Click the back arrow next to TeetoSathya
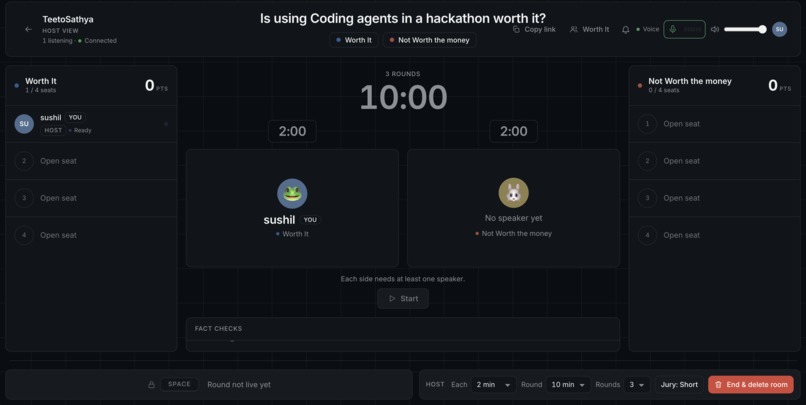 click(28, 29)
